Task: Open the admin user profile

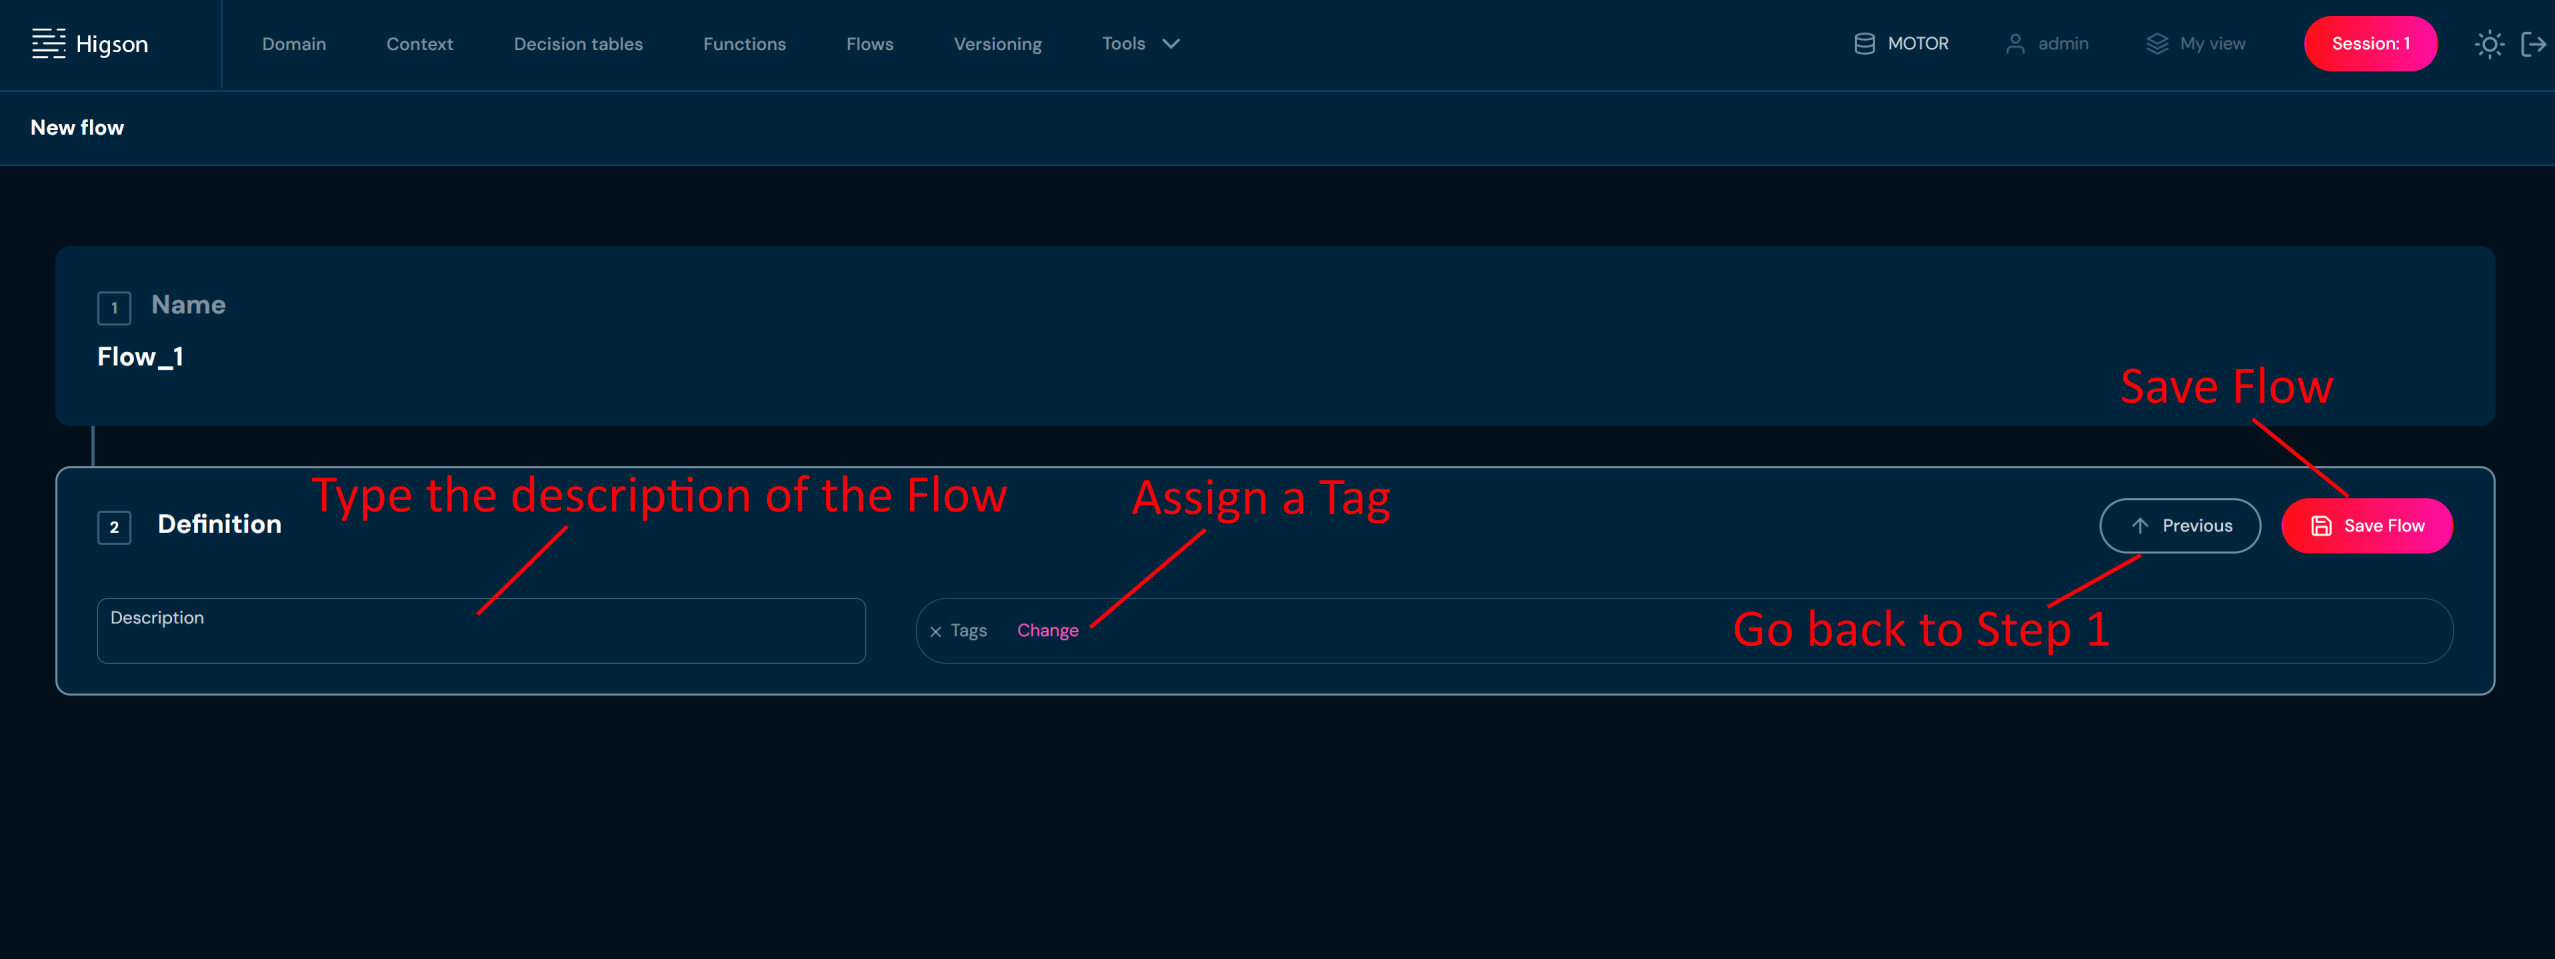Action: [x=2047, y=44]
